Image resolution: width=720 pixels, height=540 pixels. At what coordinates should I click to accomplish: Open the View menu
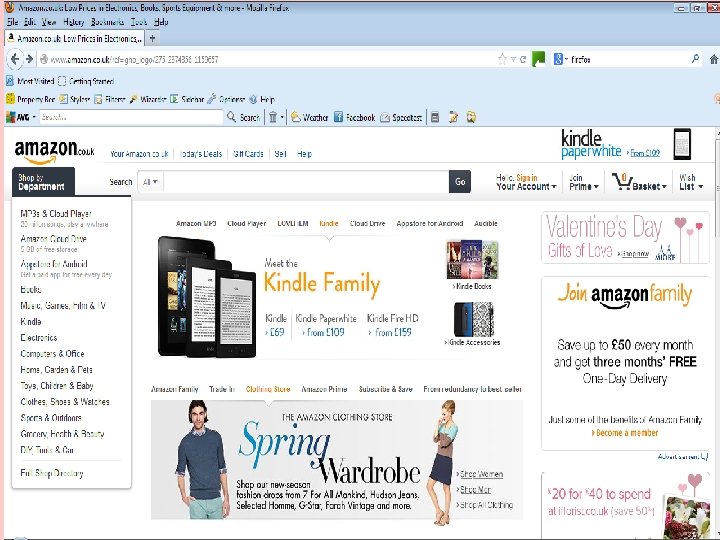click(x=49, y=22)
